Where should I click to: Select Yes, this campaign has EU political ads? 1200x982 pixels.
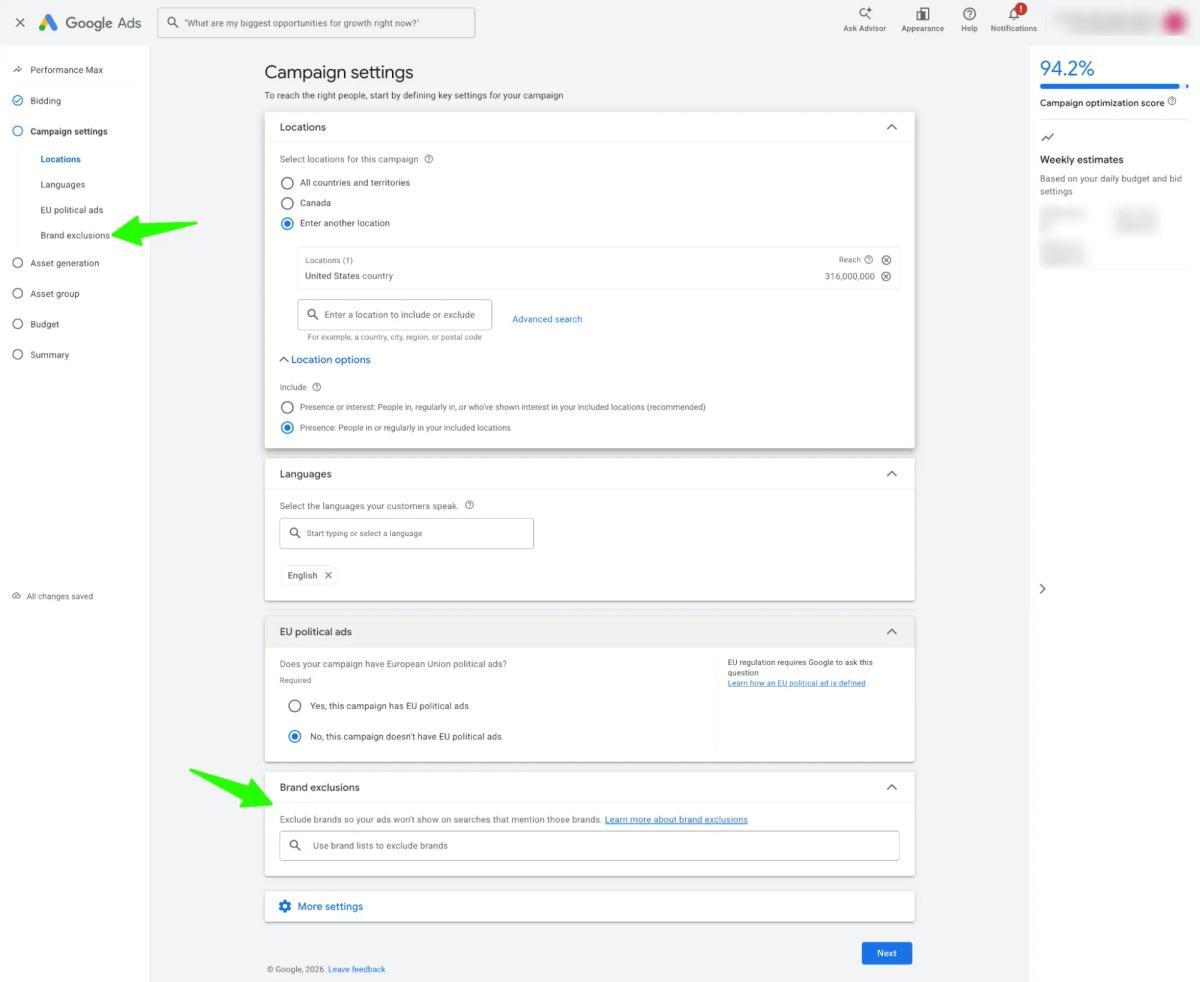pyautogui.click(x=295, y=706)
